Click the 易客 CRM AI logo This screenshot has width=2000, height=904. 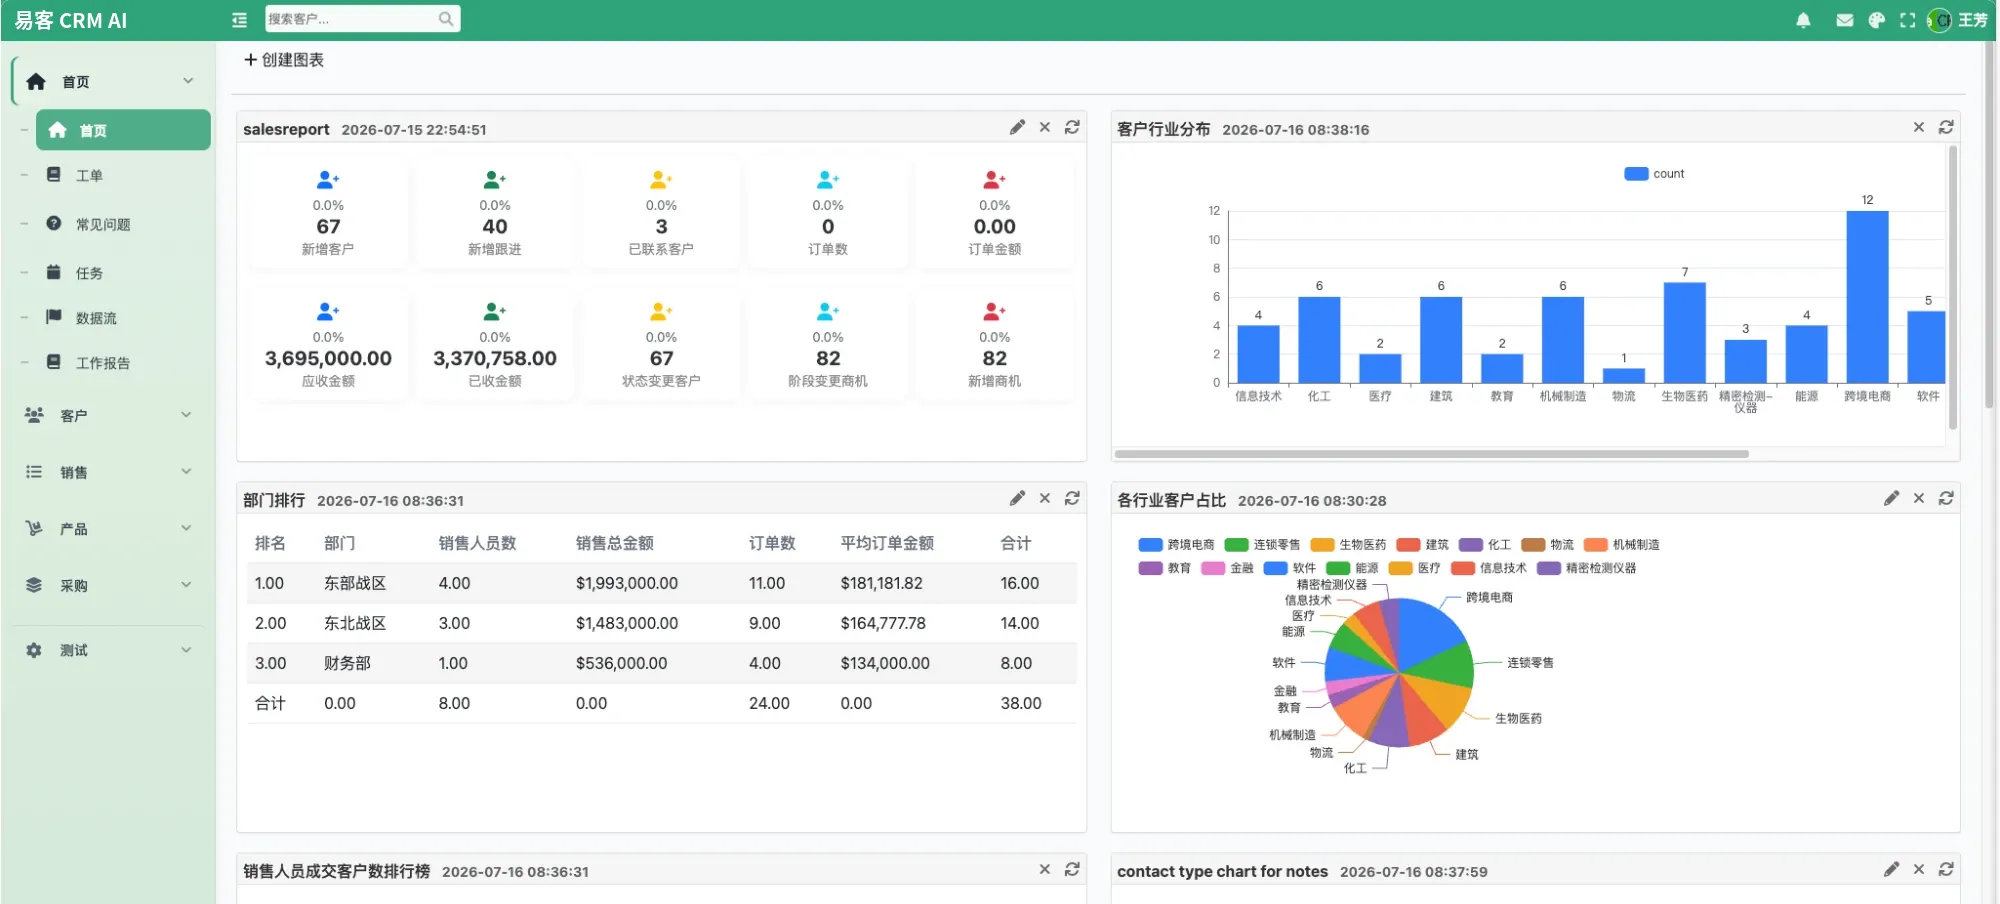[71, 20]
